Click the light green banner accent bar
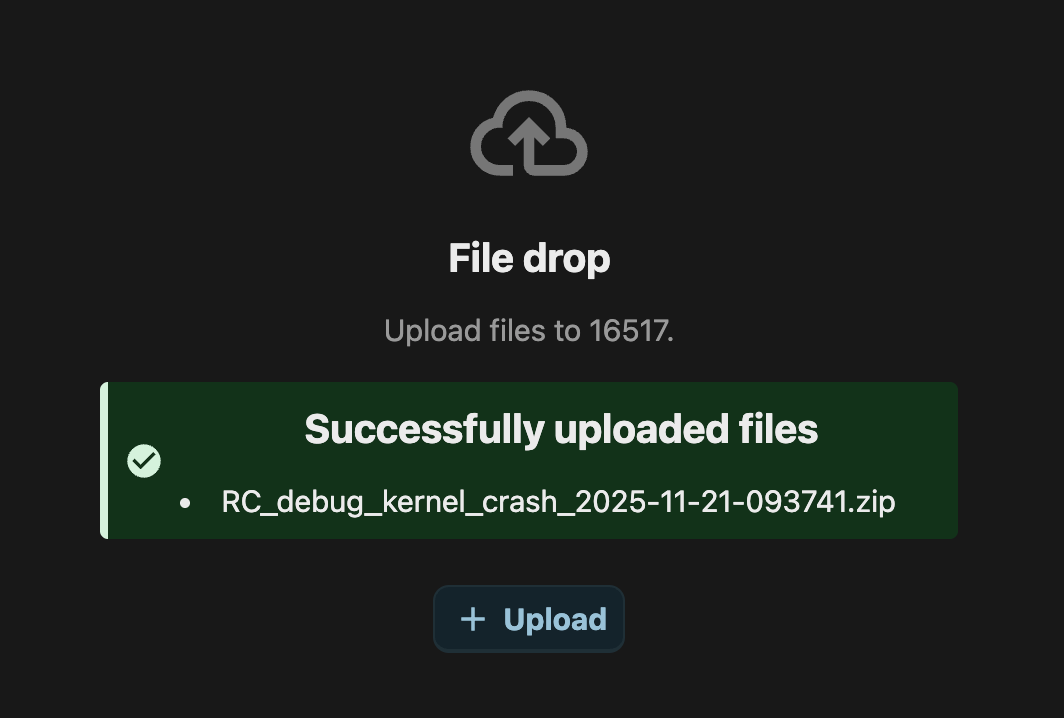1064x718 pixels. coord(104,461)
